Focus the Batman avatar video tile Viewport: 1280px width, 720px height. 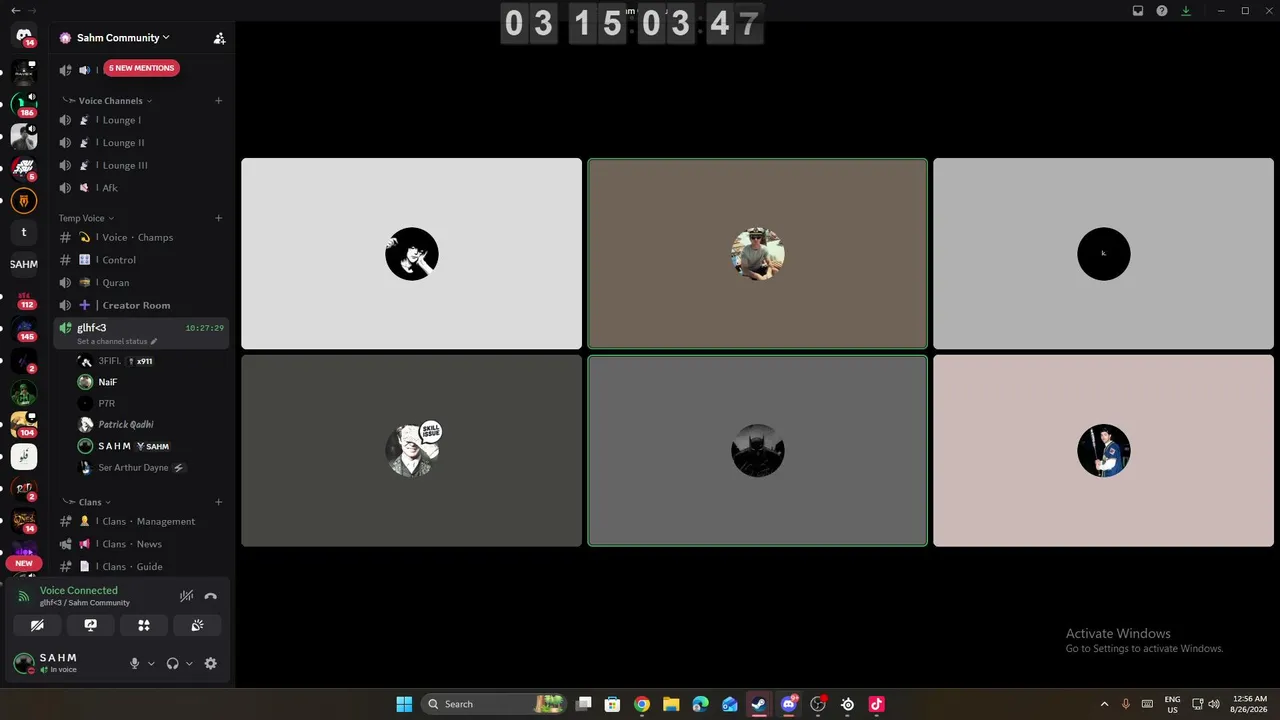(757, 451)
